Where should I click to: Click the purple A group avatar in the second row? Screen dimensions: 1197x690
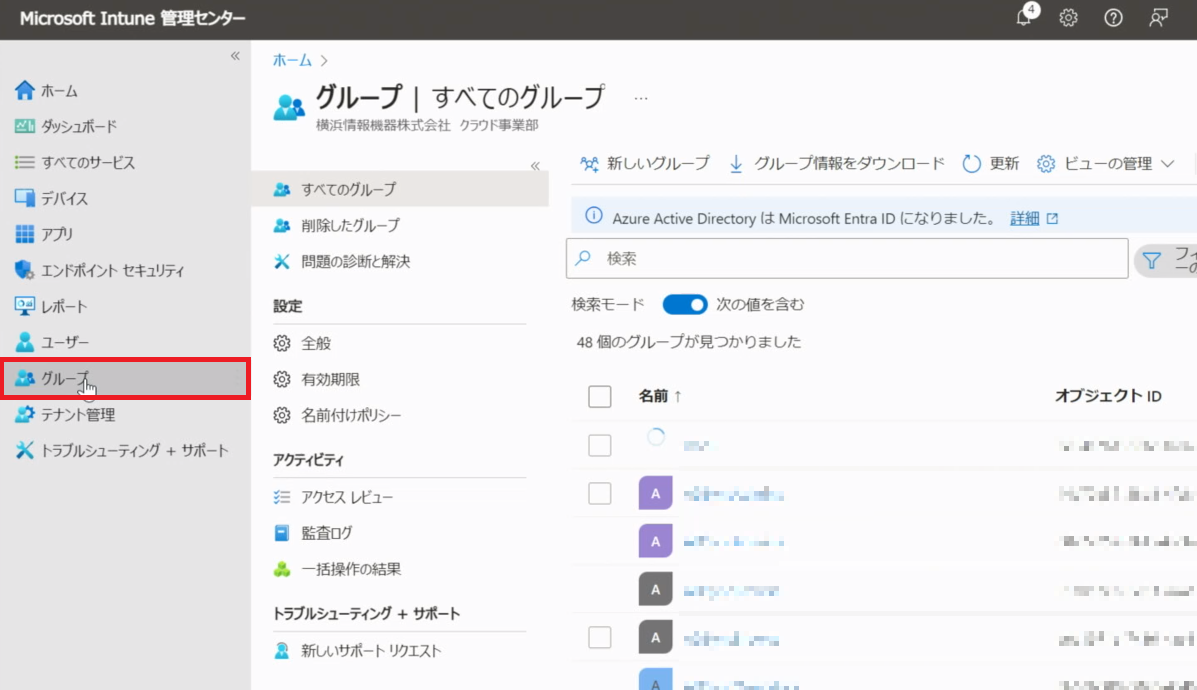coord(655,493)
